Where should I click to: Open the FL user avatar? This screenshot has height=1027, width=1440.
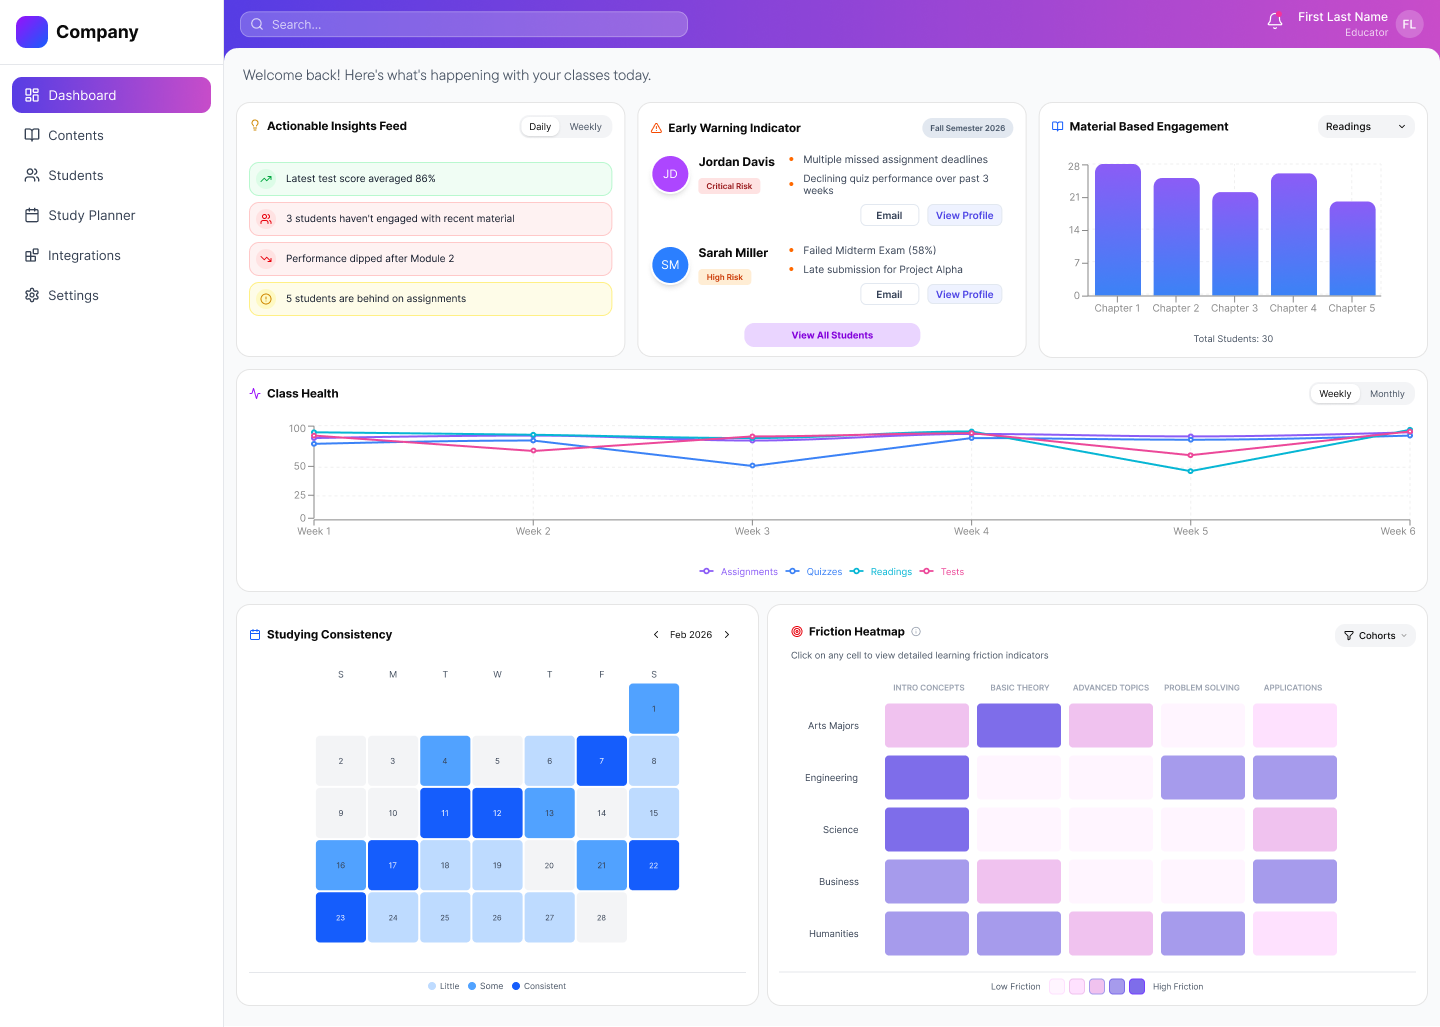click(x=1409, y=24)
